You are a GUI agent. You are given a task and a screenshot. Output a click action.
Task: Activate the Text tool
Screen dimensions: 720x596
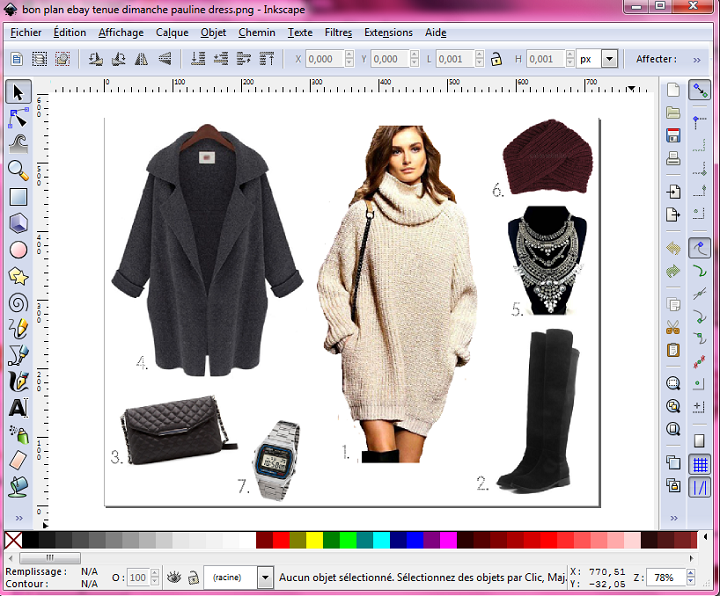pos(17,407)
